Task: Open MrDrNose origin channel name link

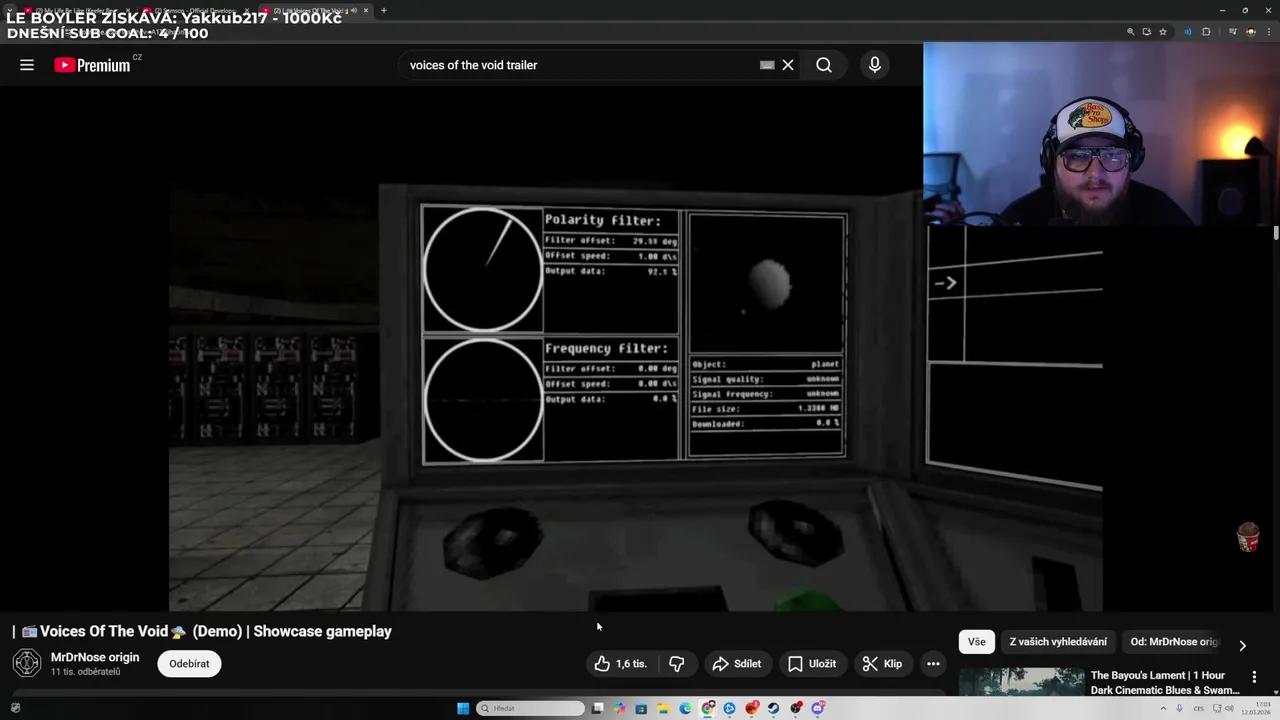Action: click(x=95, y=657)
